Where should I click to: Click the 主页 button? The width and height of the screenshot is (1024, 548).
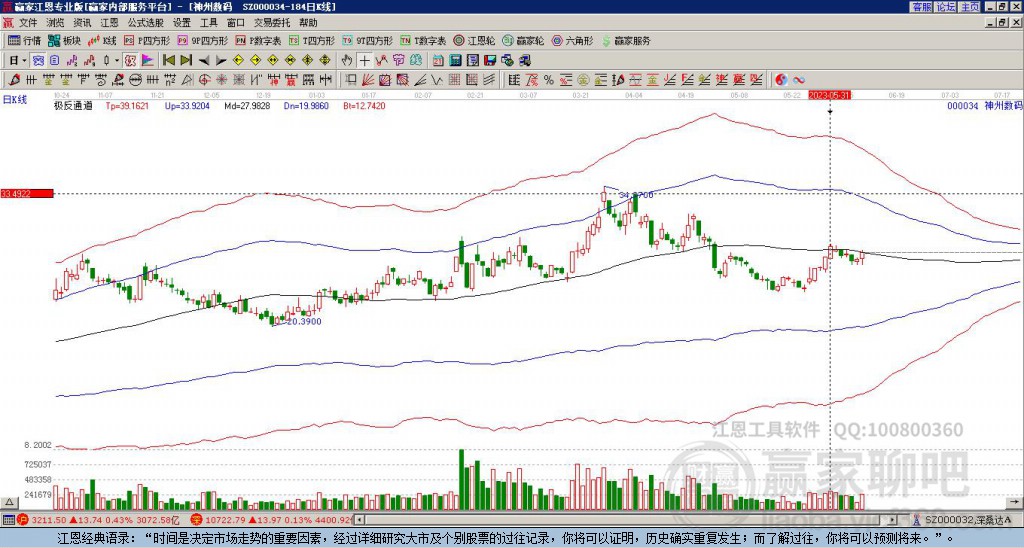pos(970,6)
